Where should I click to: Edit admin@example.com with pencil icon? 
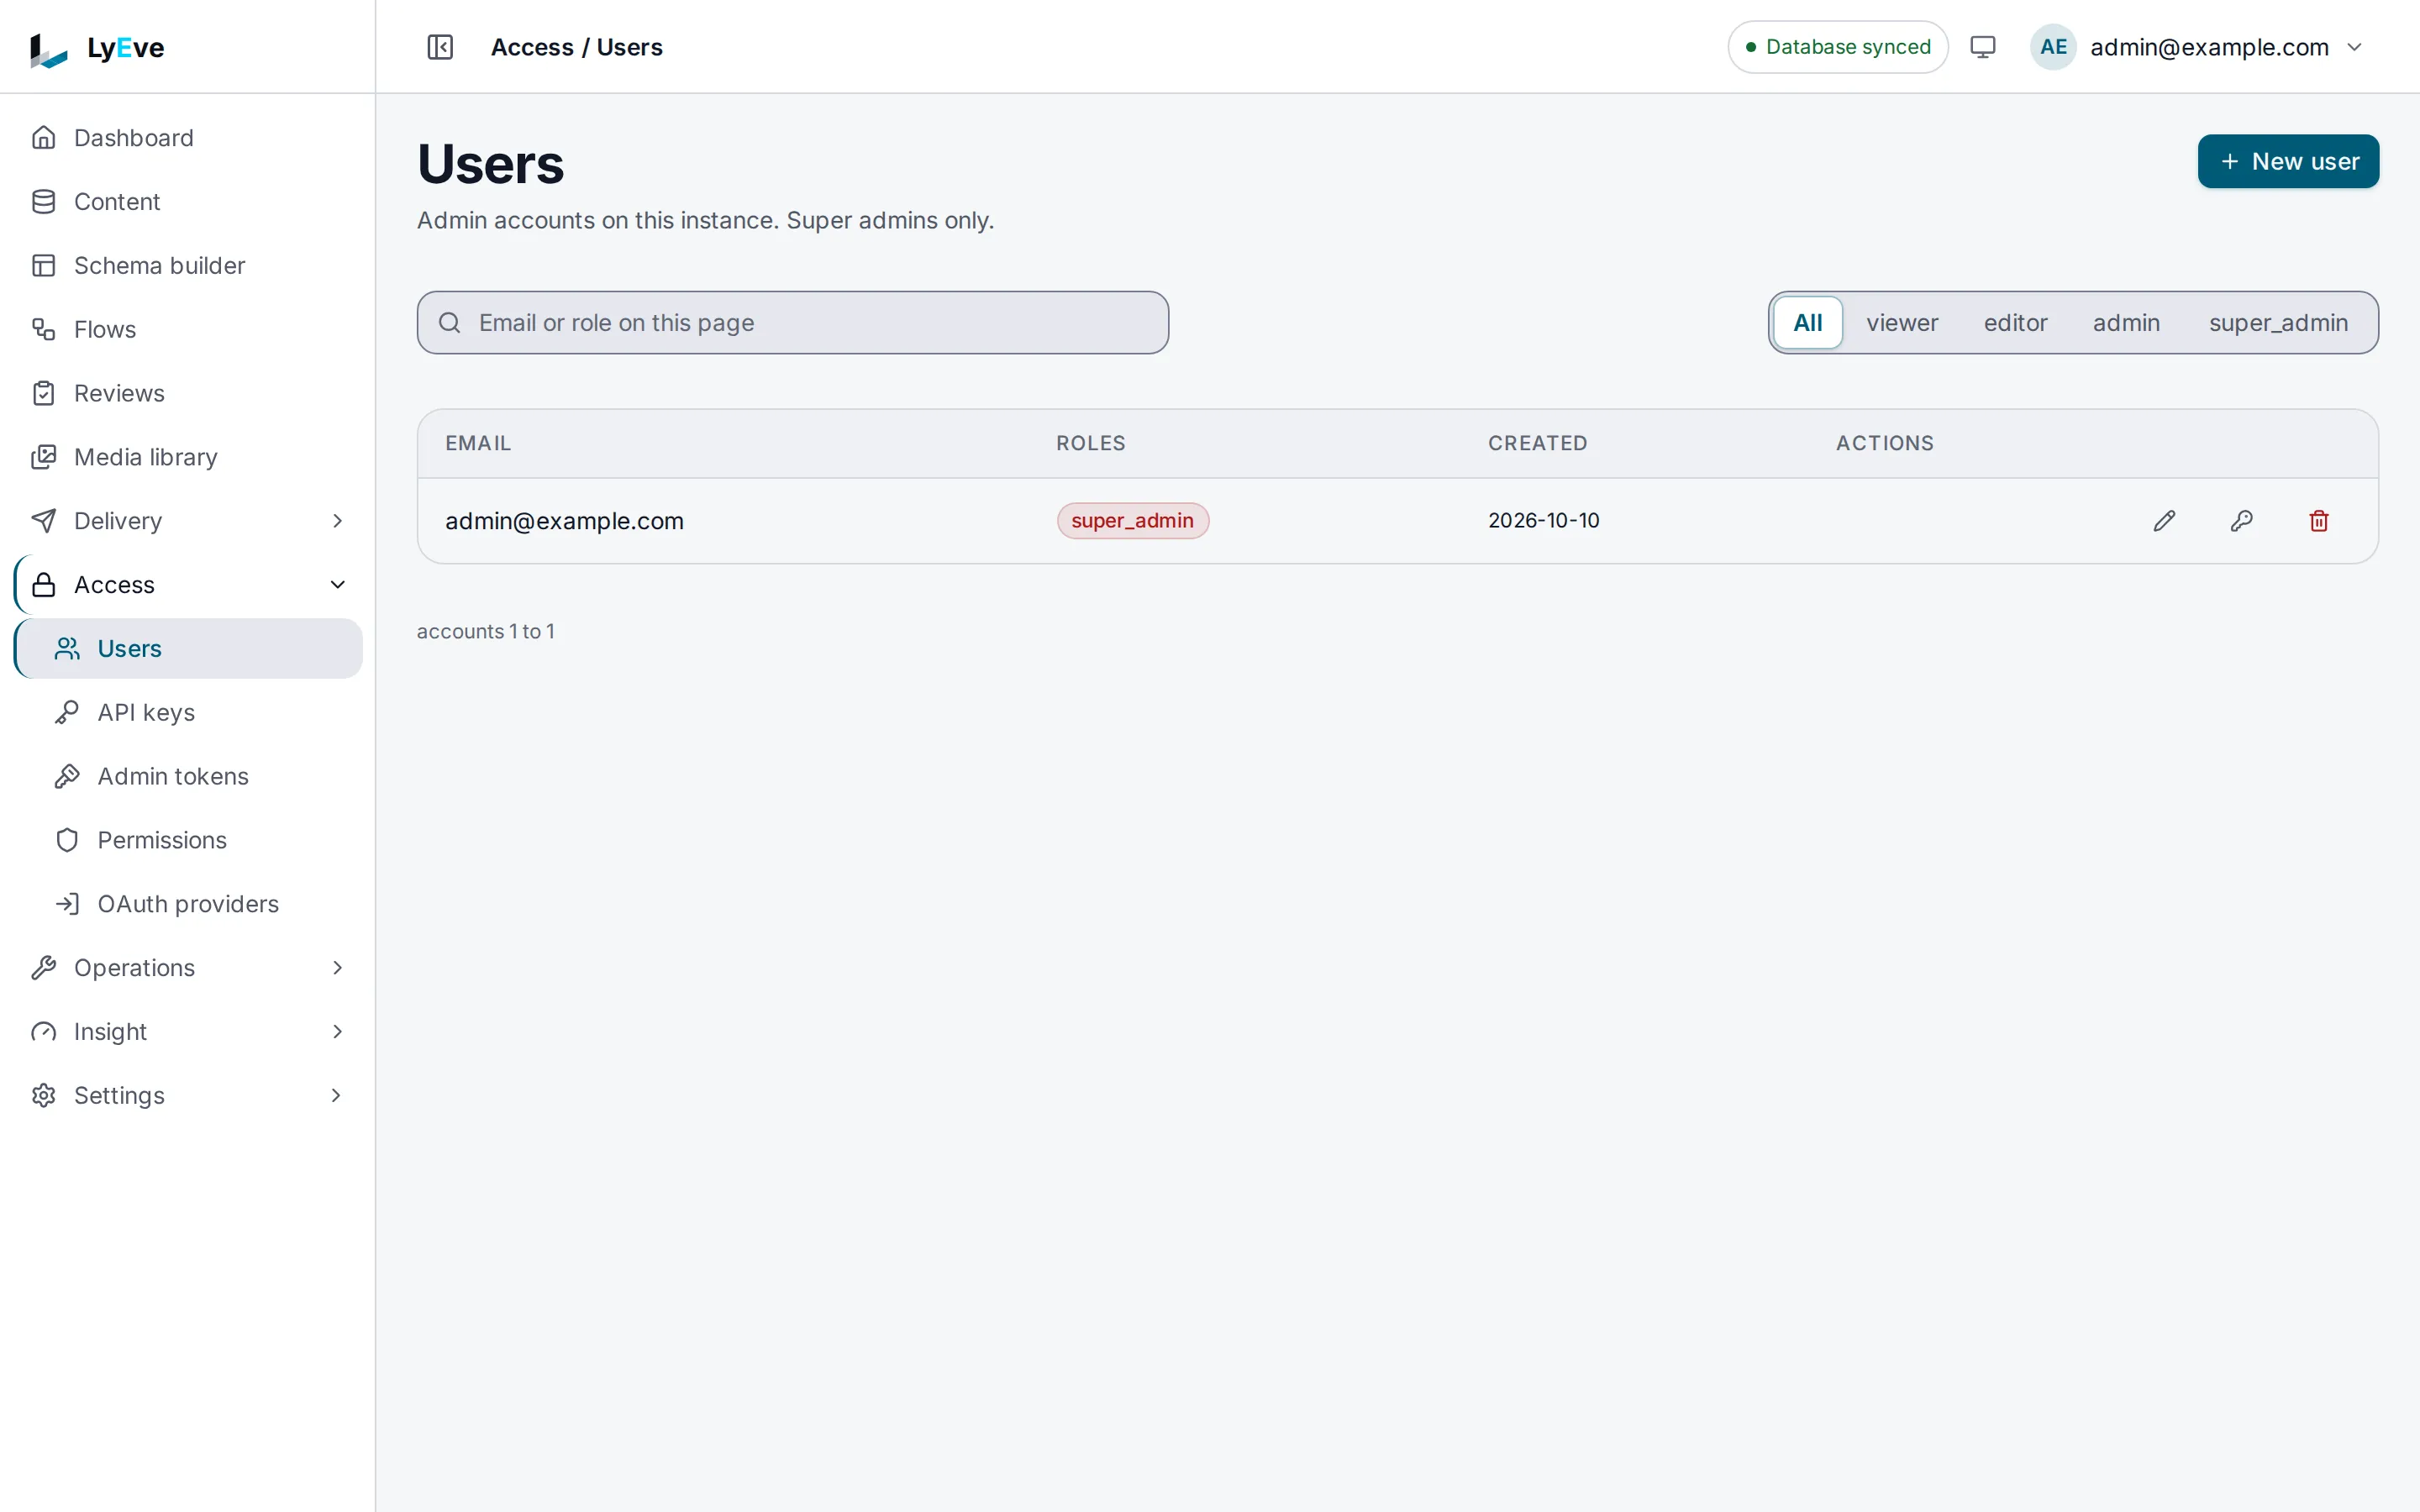pyautogui.click(x=2164, y=521)
